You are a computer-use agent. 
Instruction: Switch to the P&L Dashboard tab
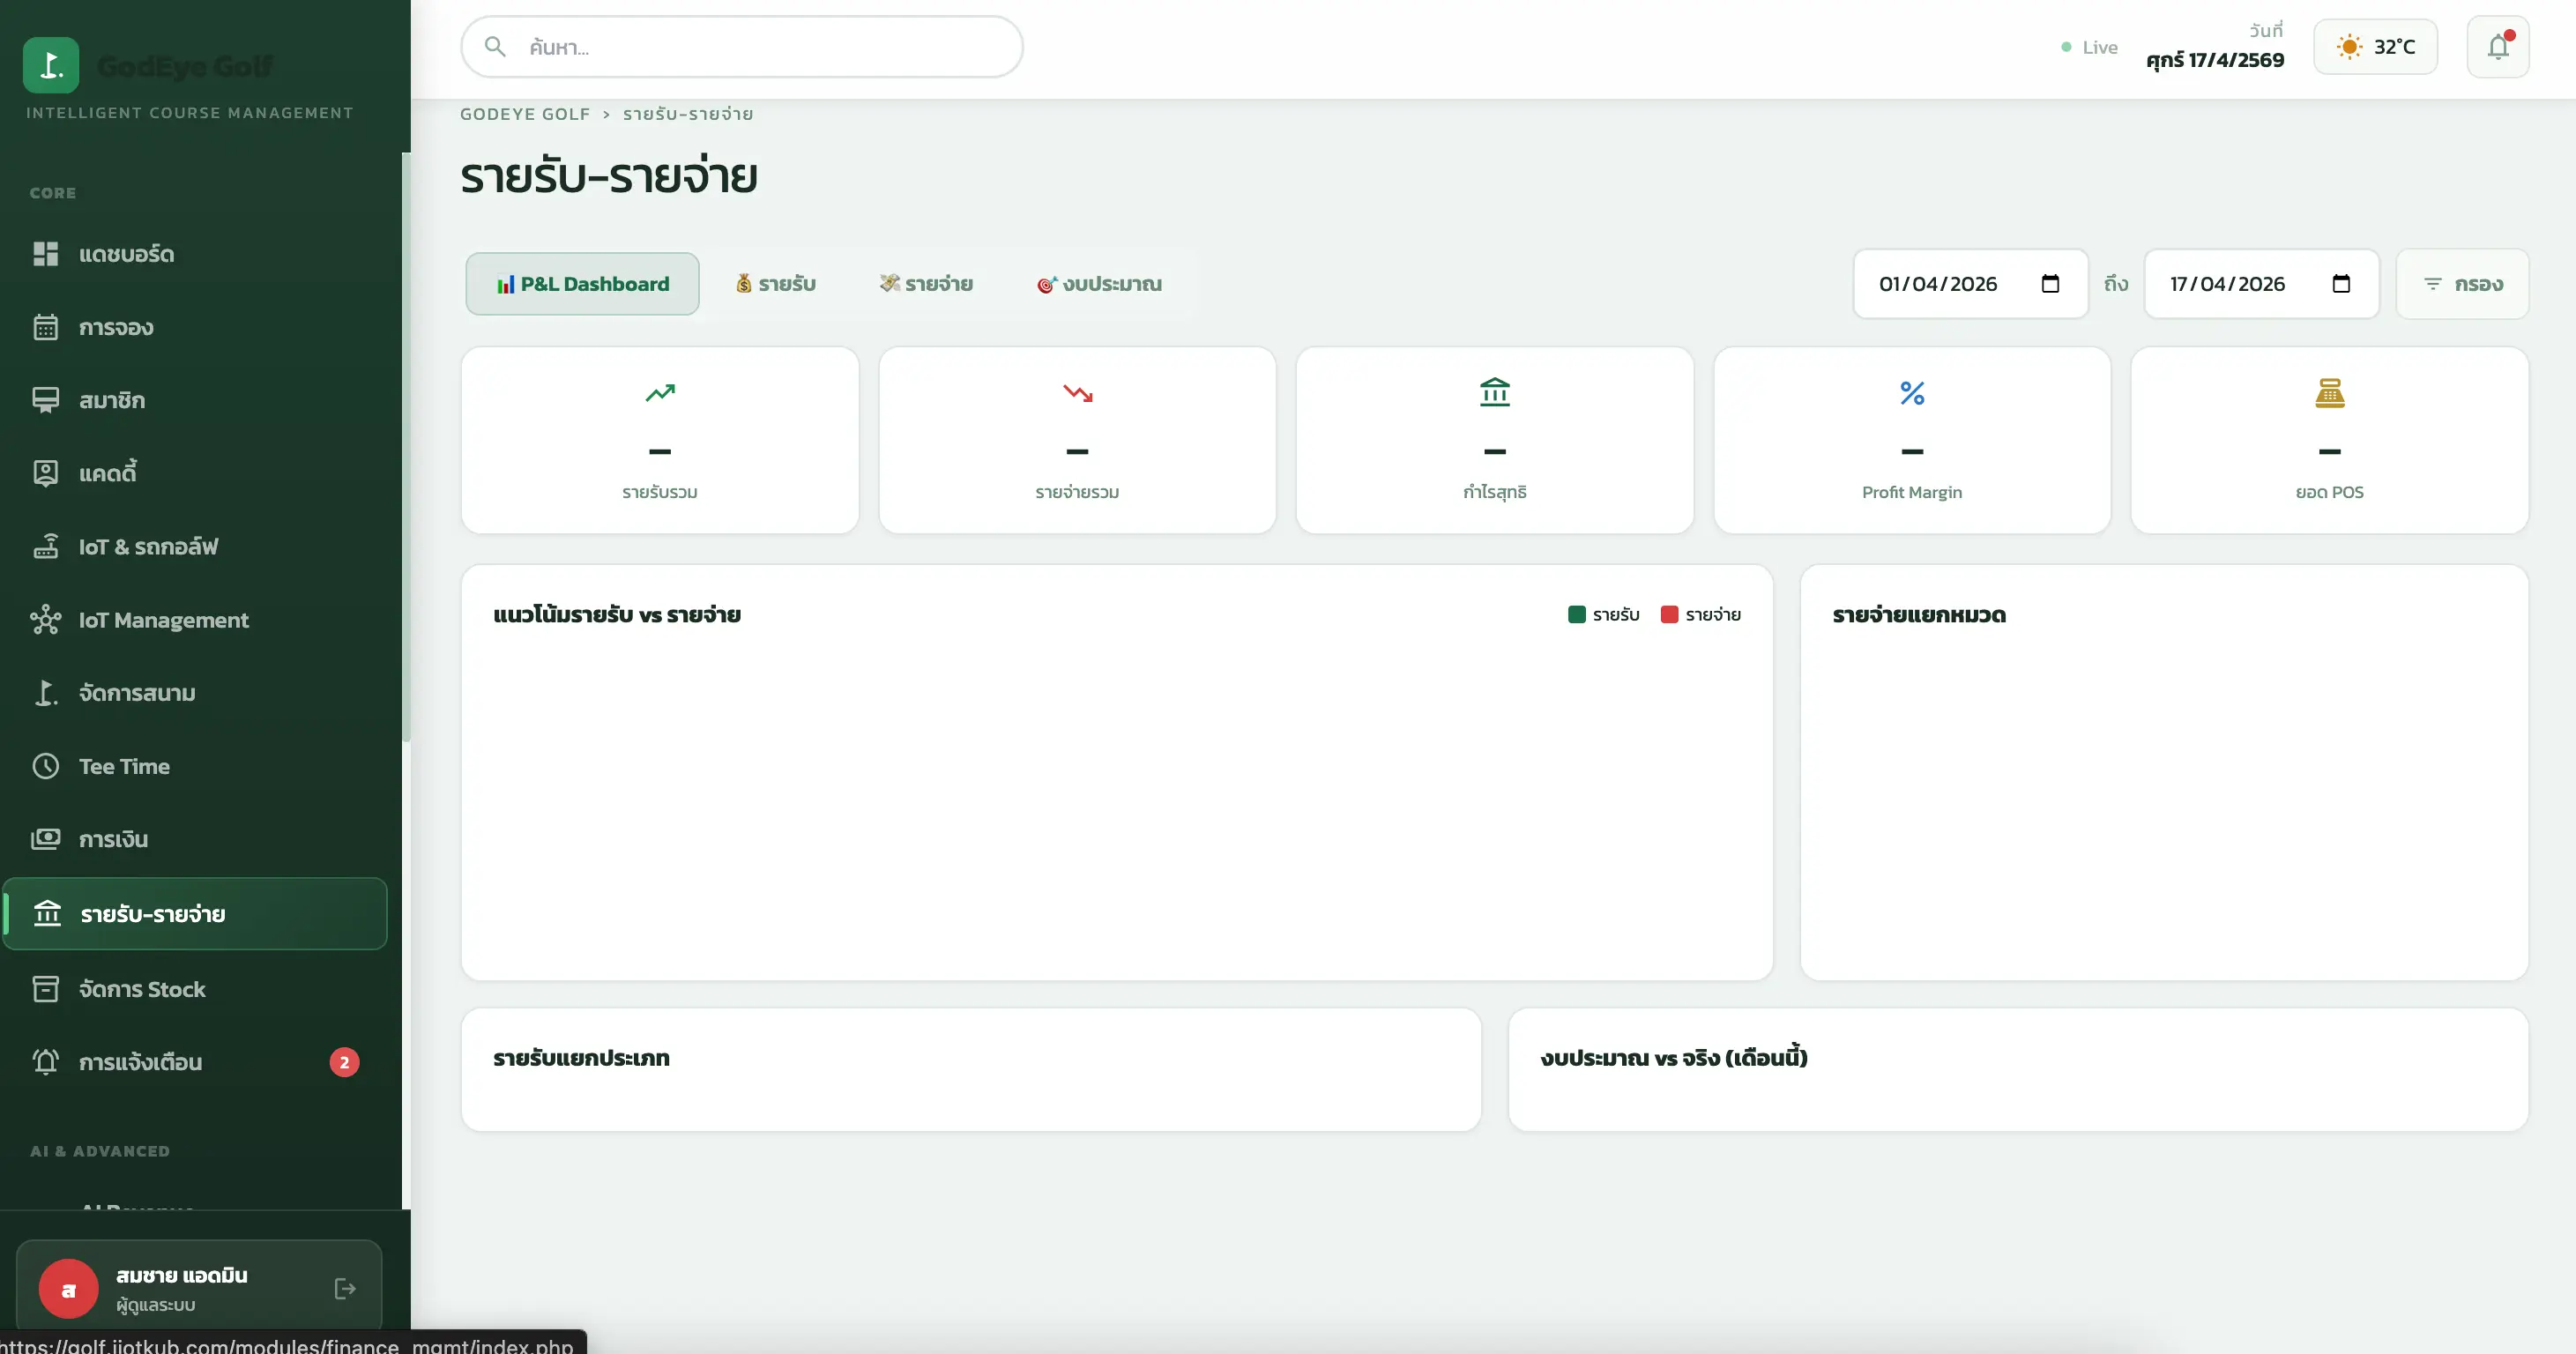pos(582,284)
